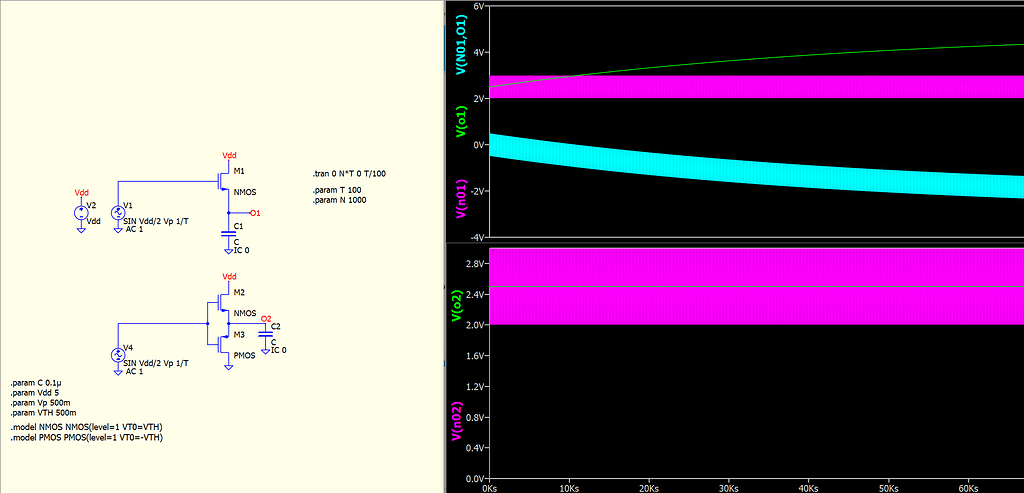Select the .tran simulation directive text

(349, 174)
